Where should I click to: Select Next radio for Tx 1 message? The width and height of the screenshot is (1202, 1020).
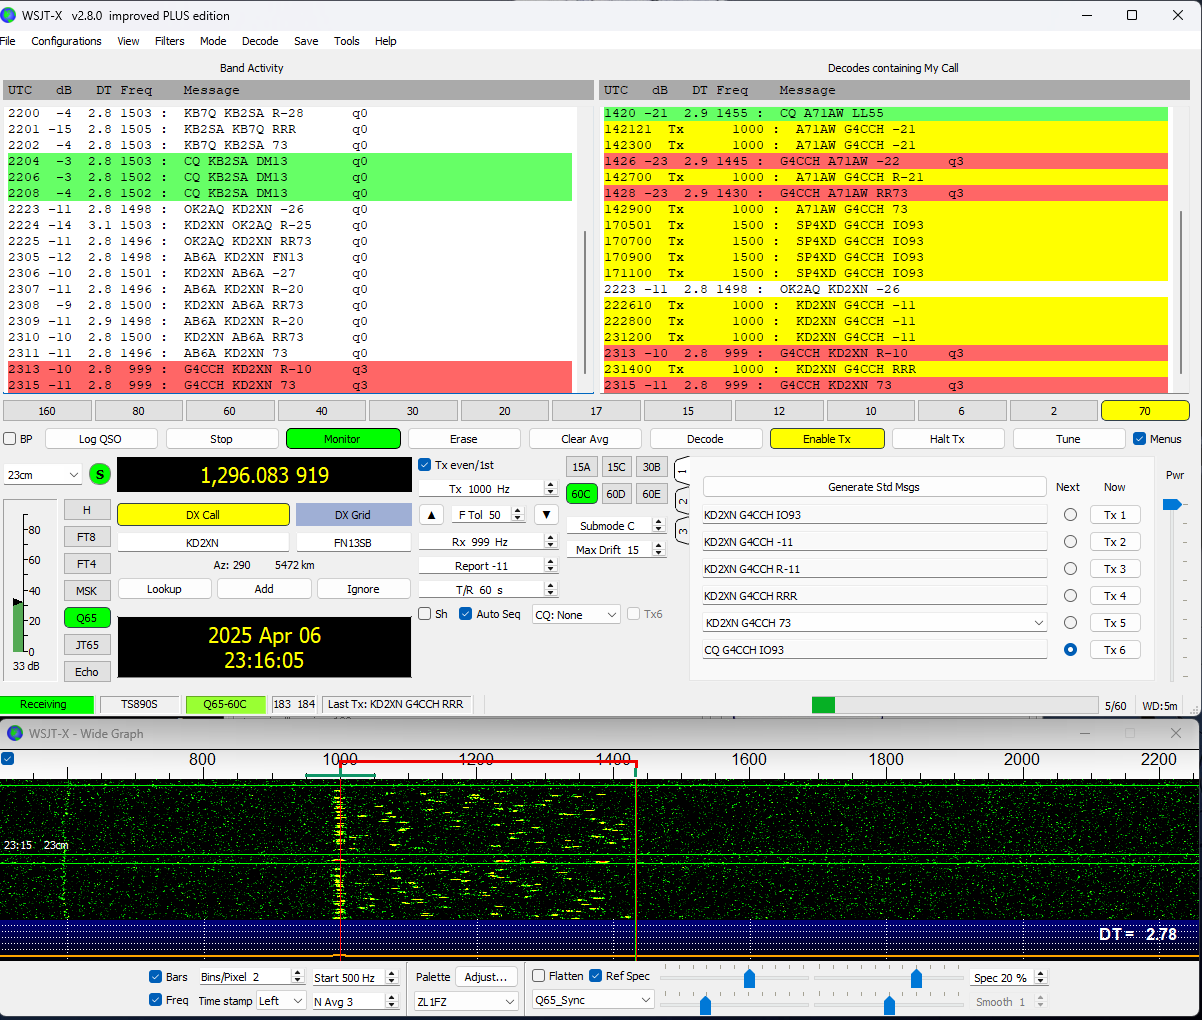1070,515
